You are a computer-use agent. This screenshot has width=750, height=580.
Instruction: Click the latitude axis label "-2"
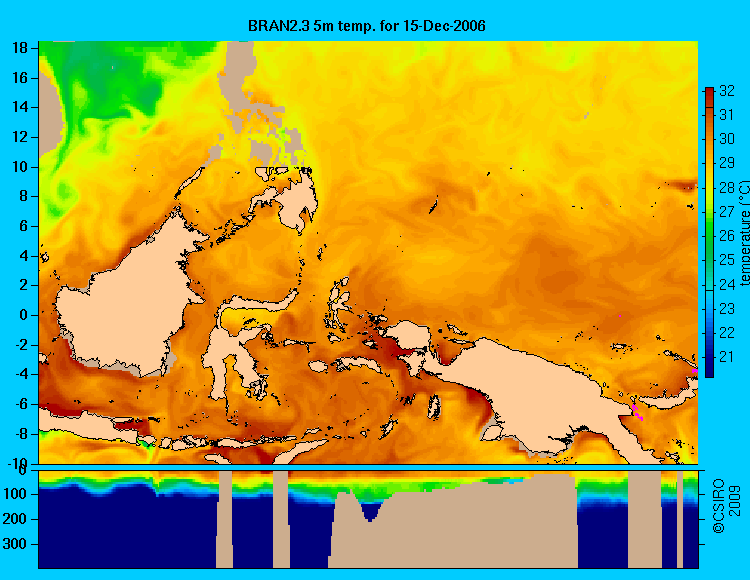[x=21, y=345]
